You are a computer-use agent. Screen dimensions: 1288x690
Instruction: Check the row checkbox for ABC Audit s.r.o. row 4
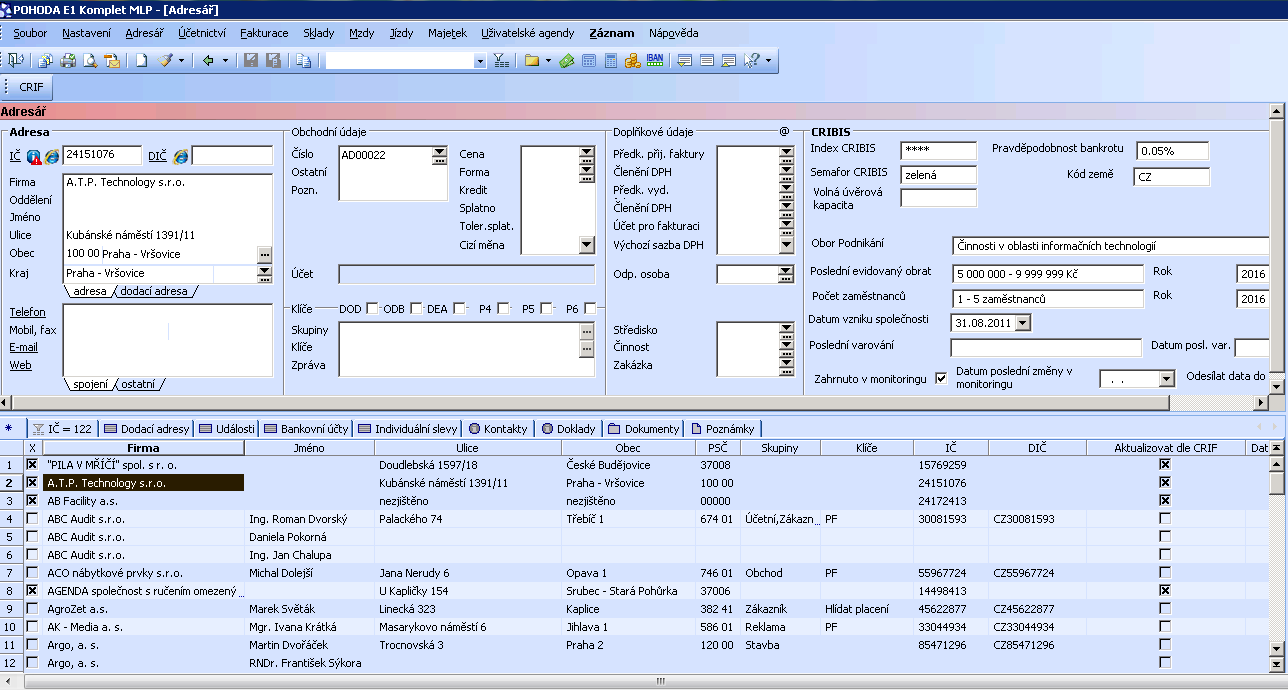pos(32,519)
